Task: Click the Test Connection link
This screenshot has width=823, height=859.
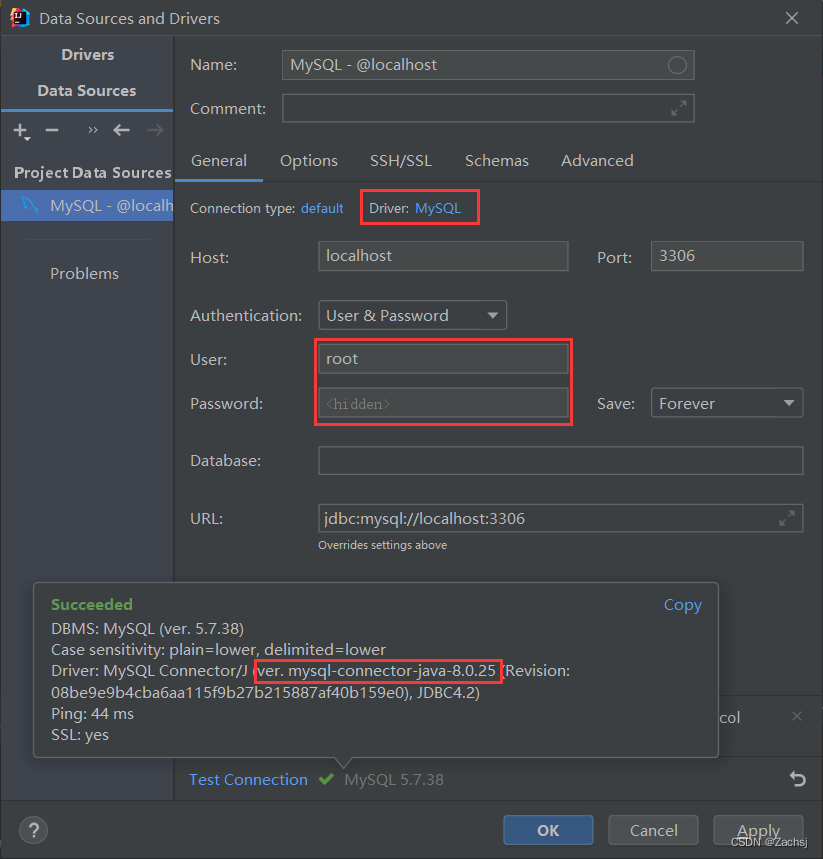Action: [248, 779]
